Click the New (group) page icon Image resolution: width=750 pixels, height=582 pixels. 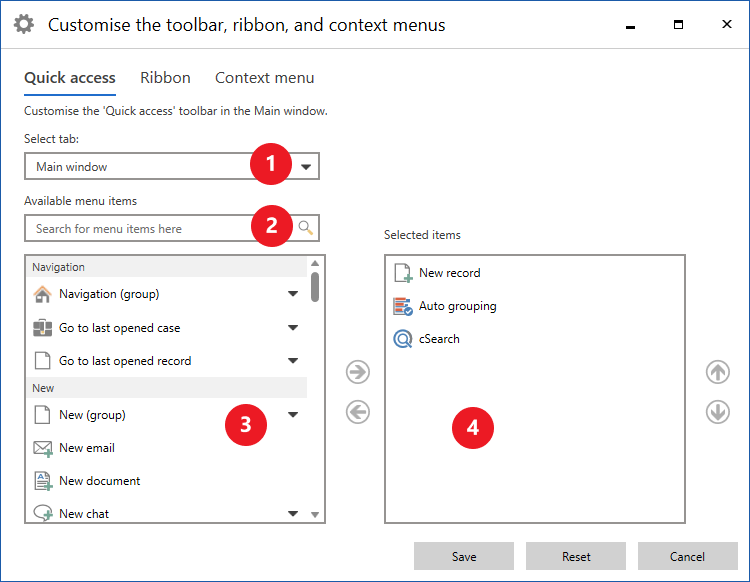click(x=43, y=415)
